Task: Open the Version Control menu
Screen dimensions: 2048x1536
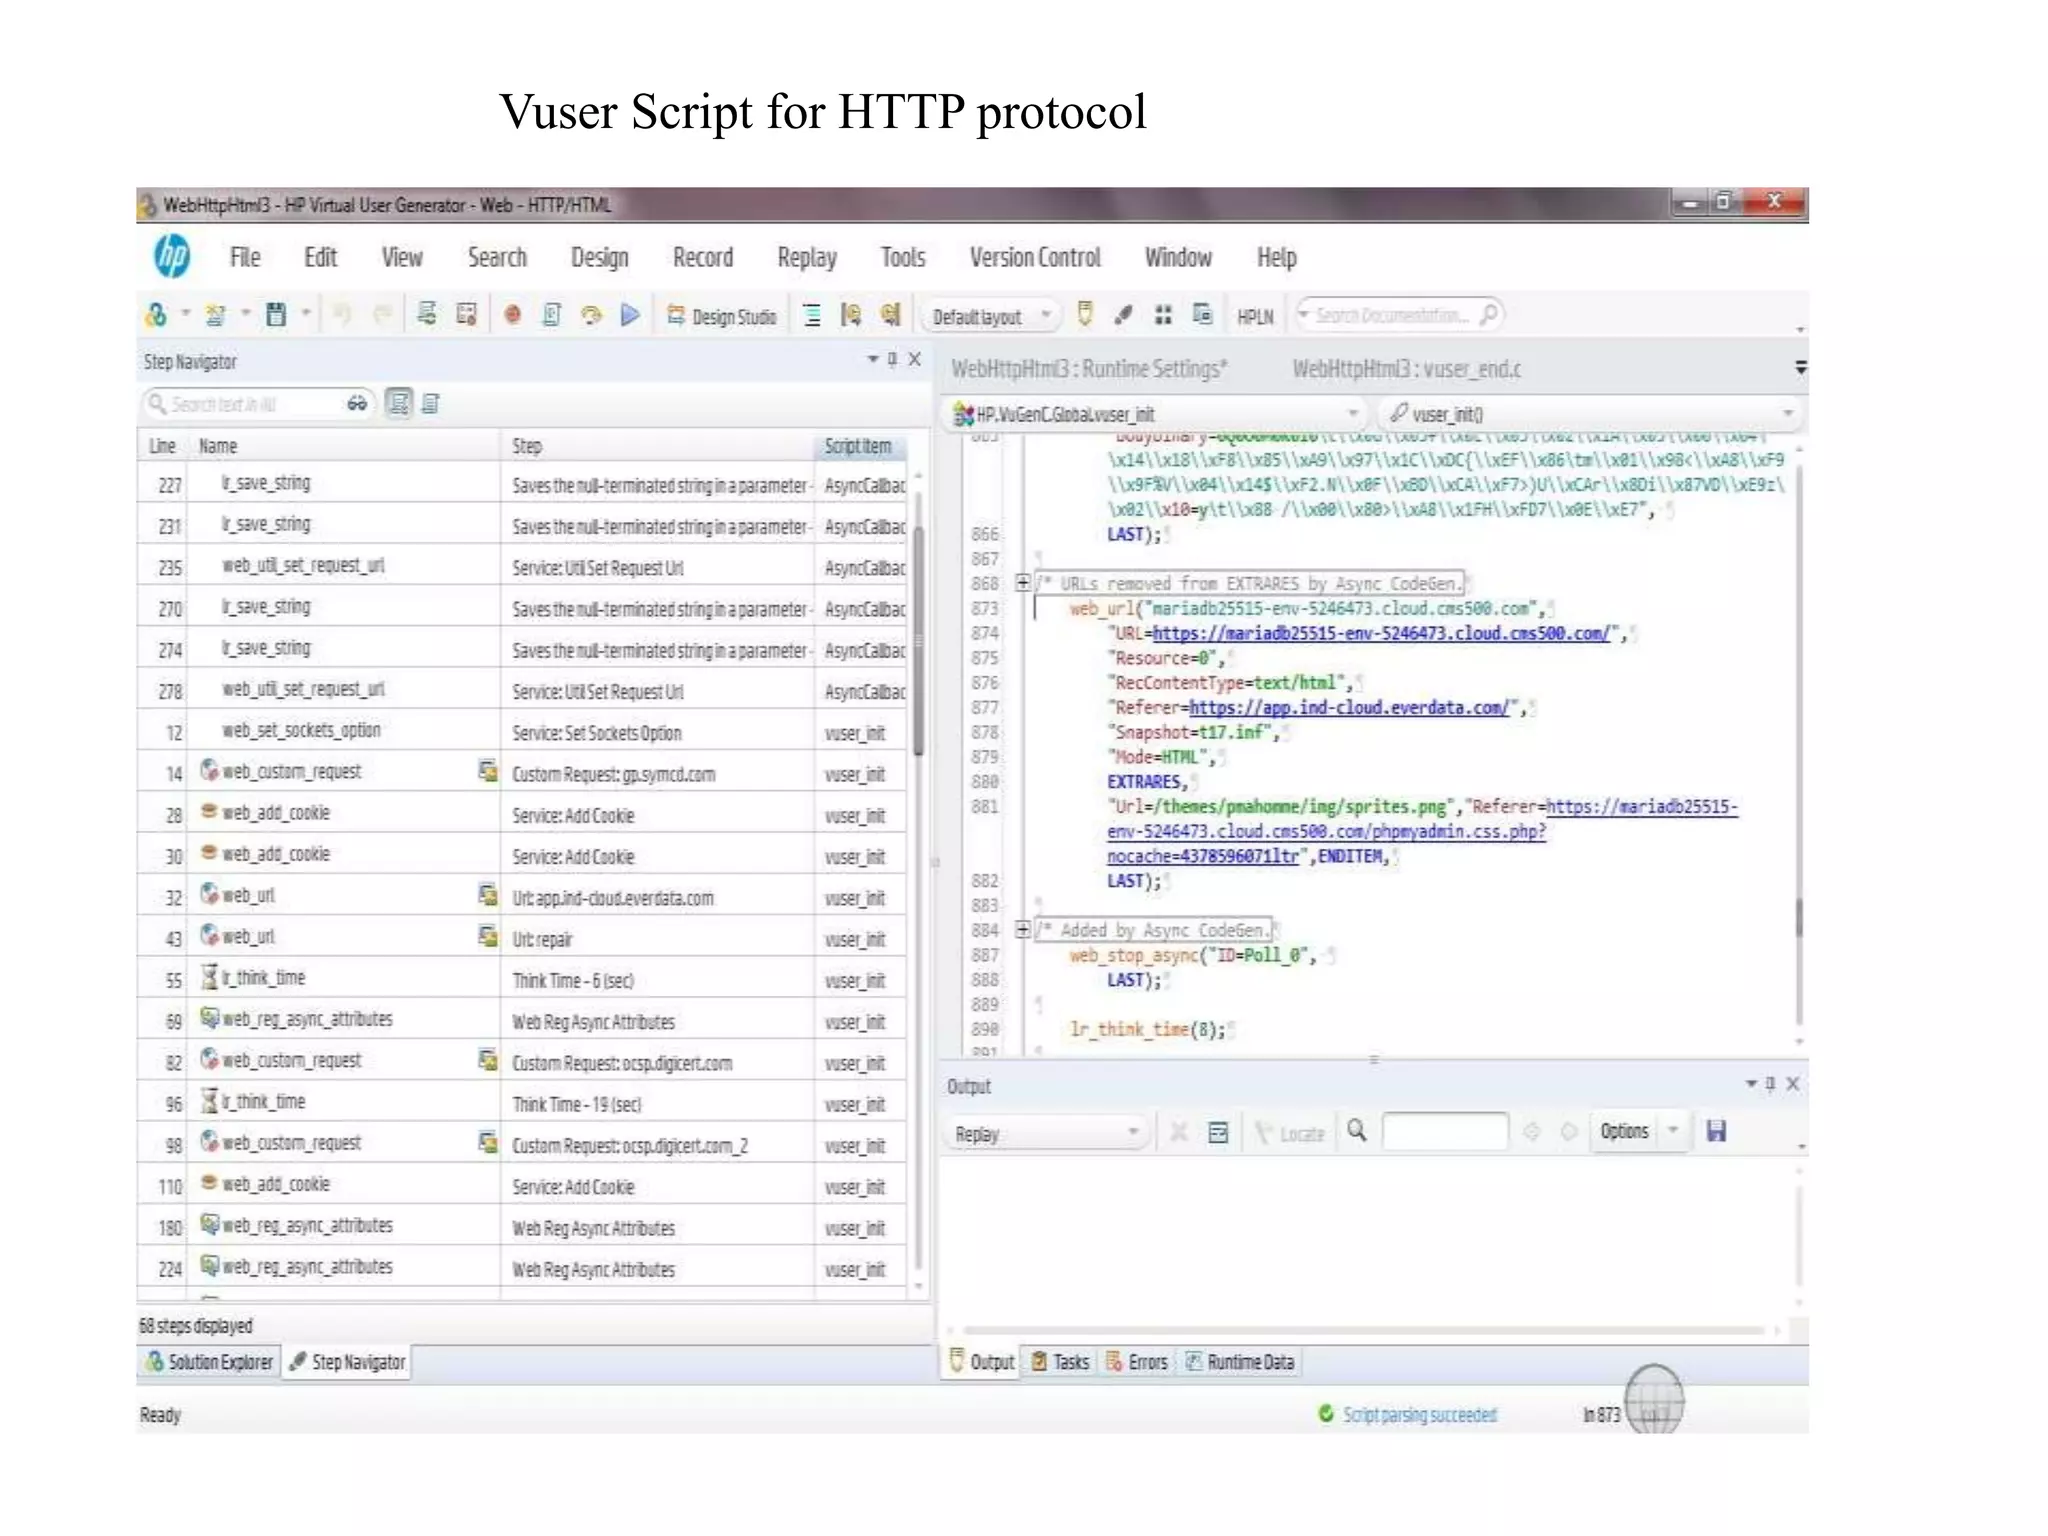Action: click(1035, 258)
